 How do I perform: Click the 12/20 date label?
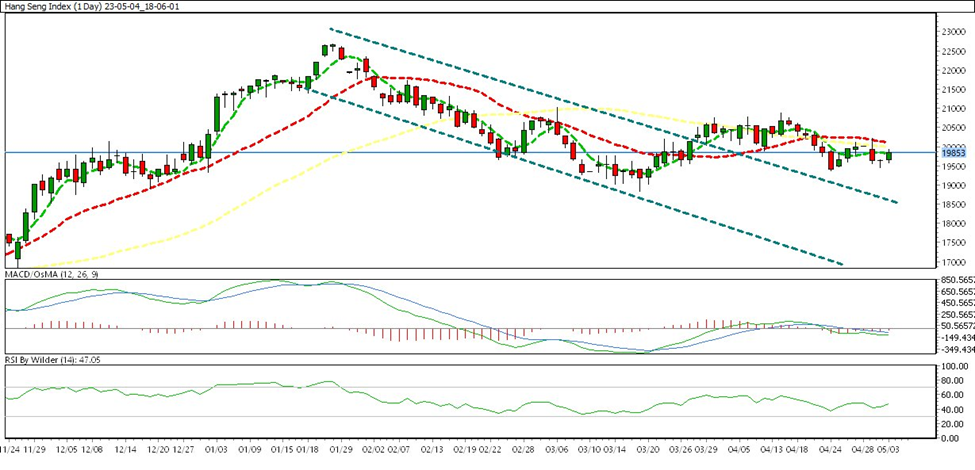click(160, 448)
